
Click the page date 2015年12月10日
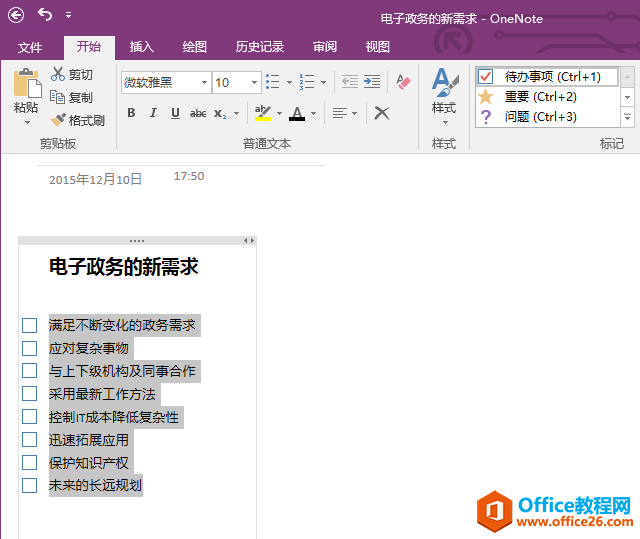95,180
